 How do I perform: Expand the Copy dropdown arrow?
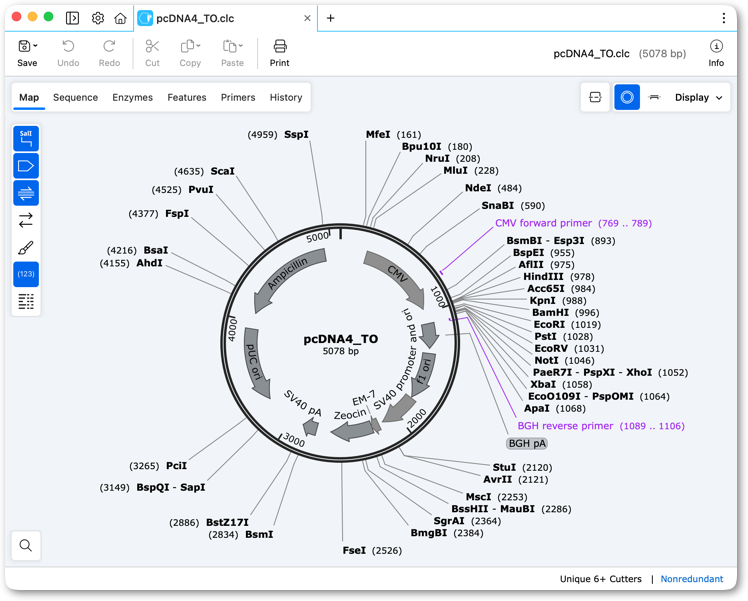pyautogui.click(x=198, y=46)
